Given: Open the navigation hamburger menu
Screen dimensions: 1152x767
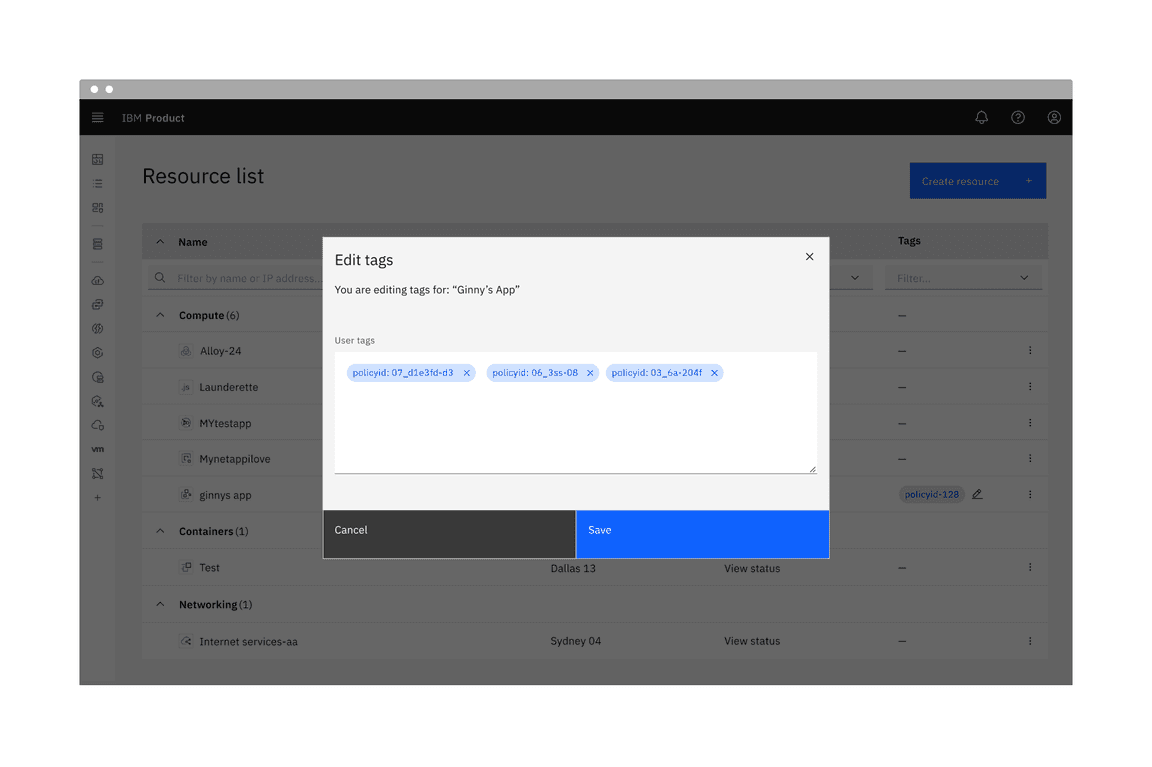Looking at the screenshot, I should click(97, 117).
